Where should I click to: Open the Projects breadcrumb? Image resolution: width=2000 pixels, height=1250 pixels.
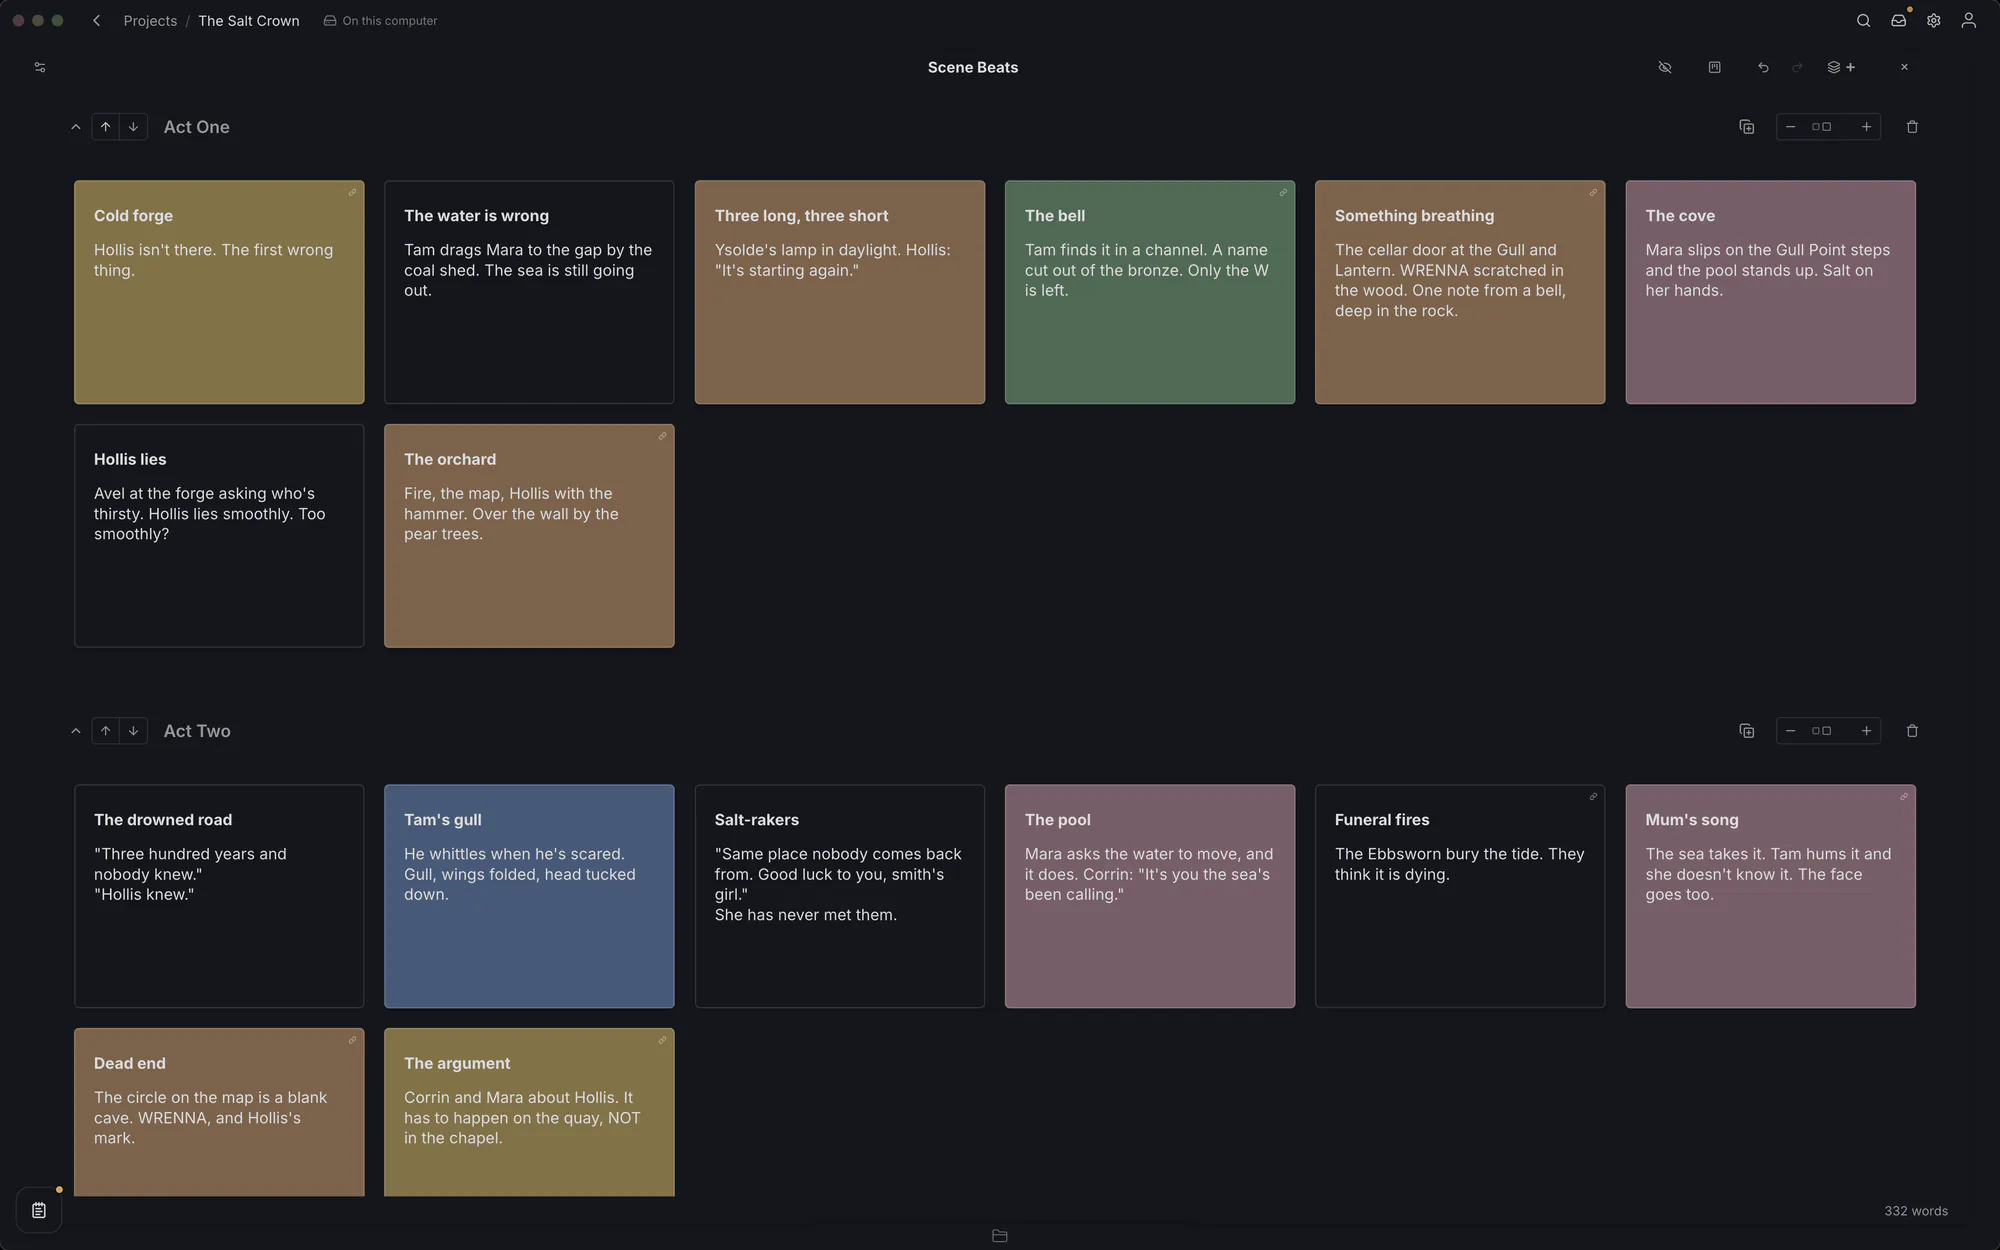[x=150, y=20]
